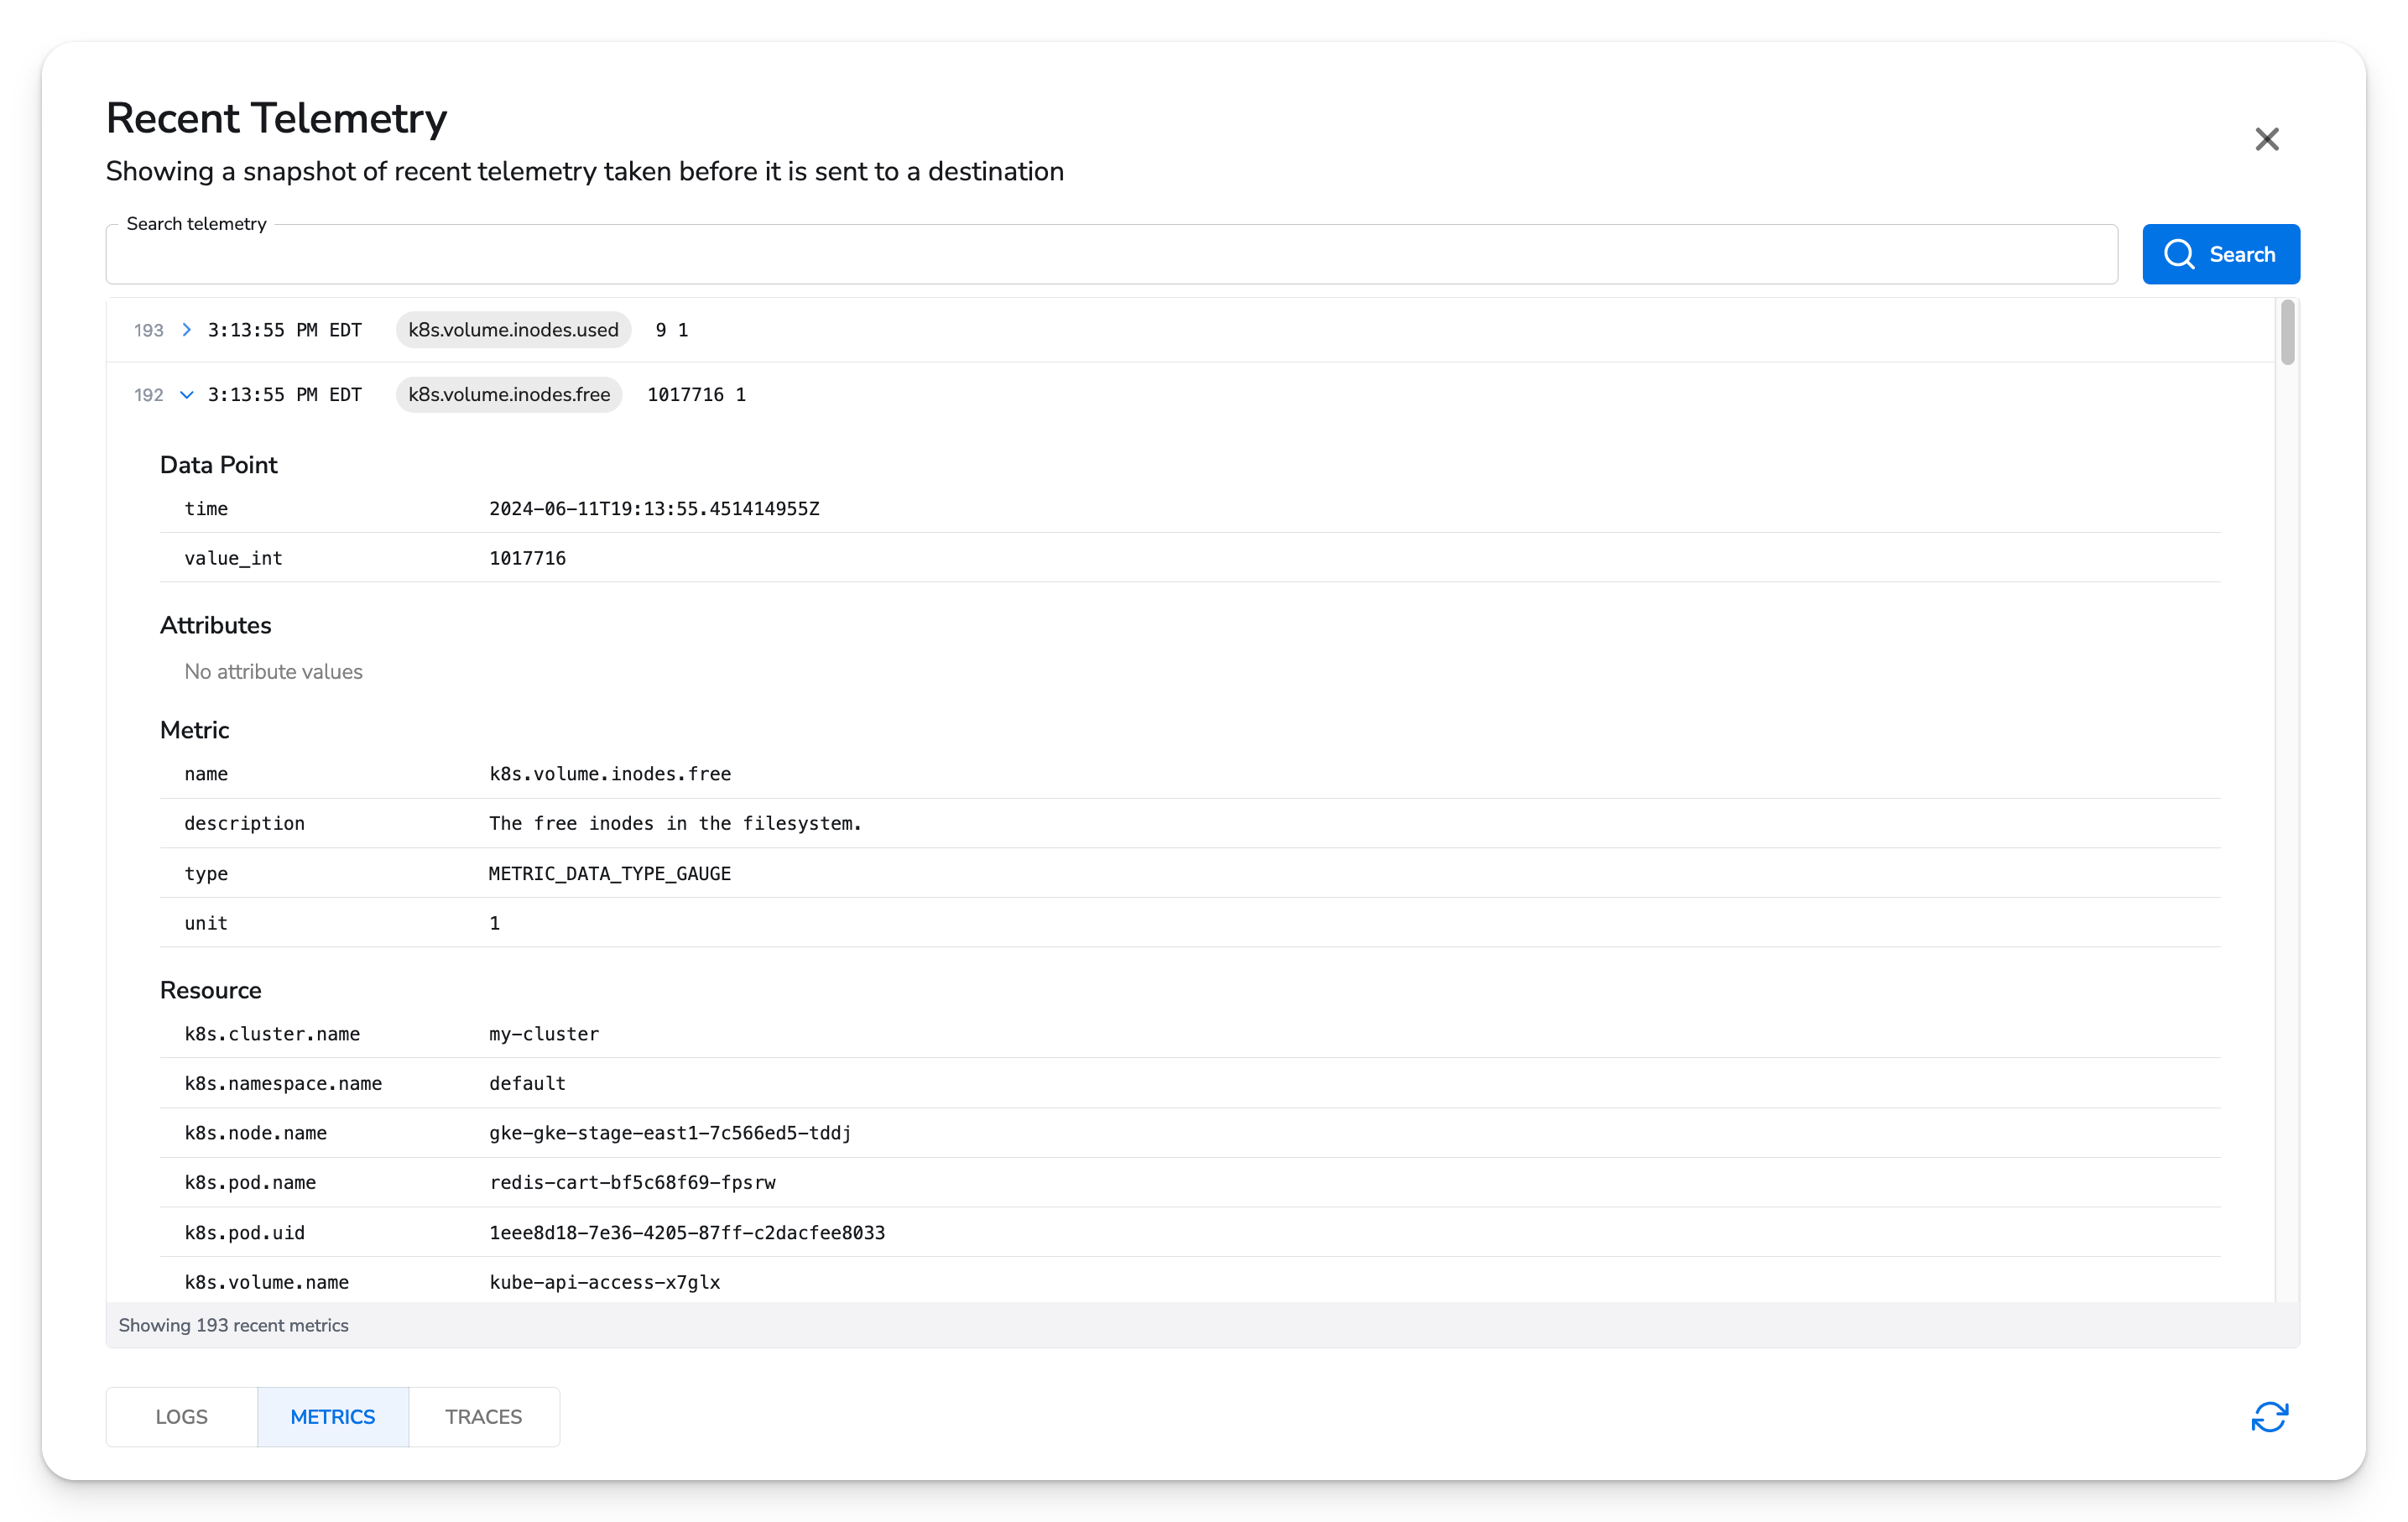
Task: Click the METRIC_DATA_TYPE_GAUGE type value
Action: coord(610,873)
